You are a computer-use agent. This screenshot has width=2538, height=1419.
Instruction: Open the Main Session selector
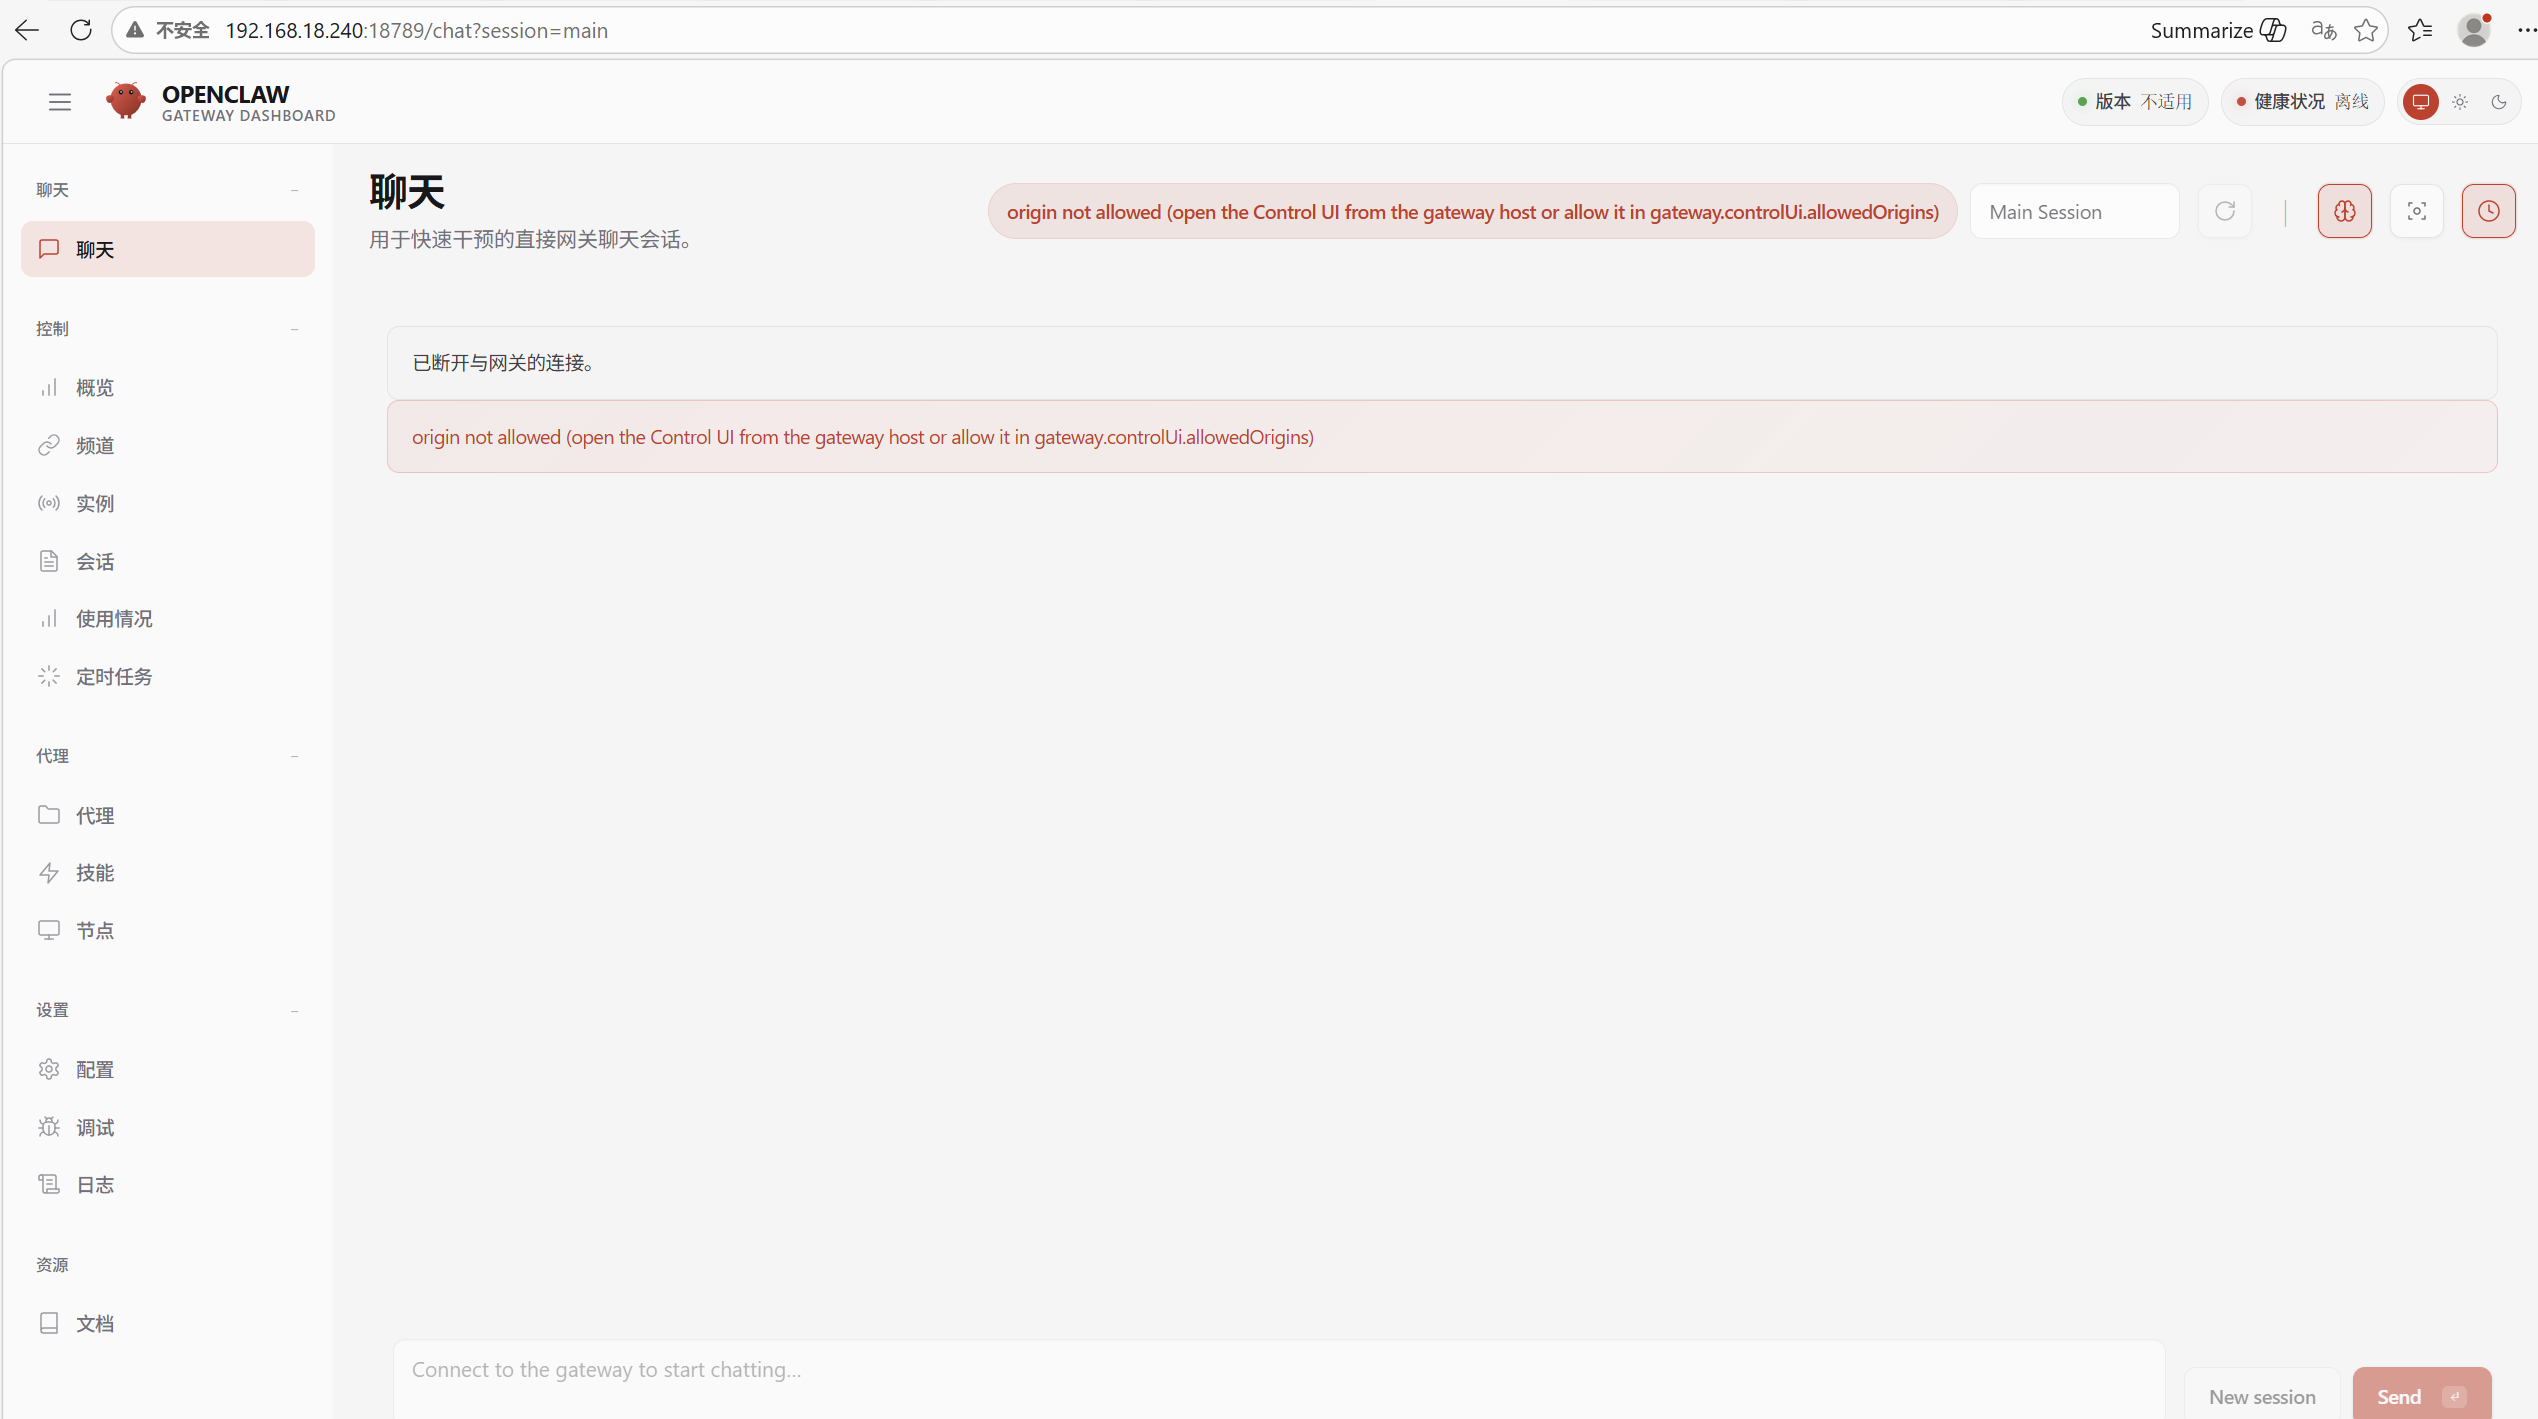point(2074,212)
